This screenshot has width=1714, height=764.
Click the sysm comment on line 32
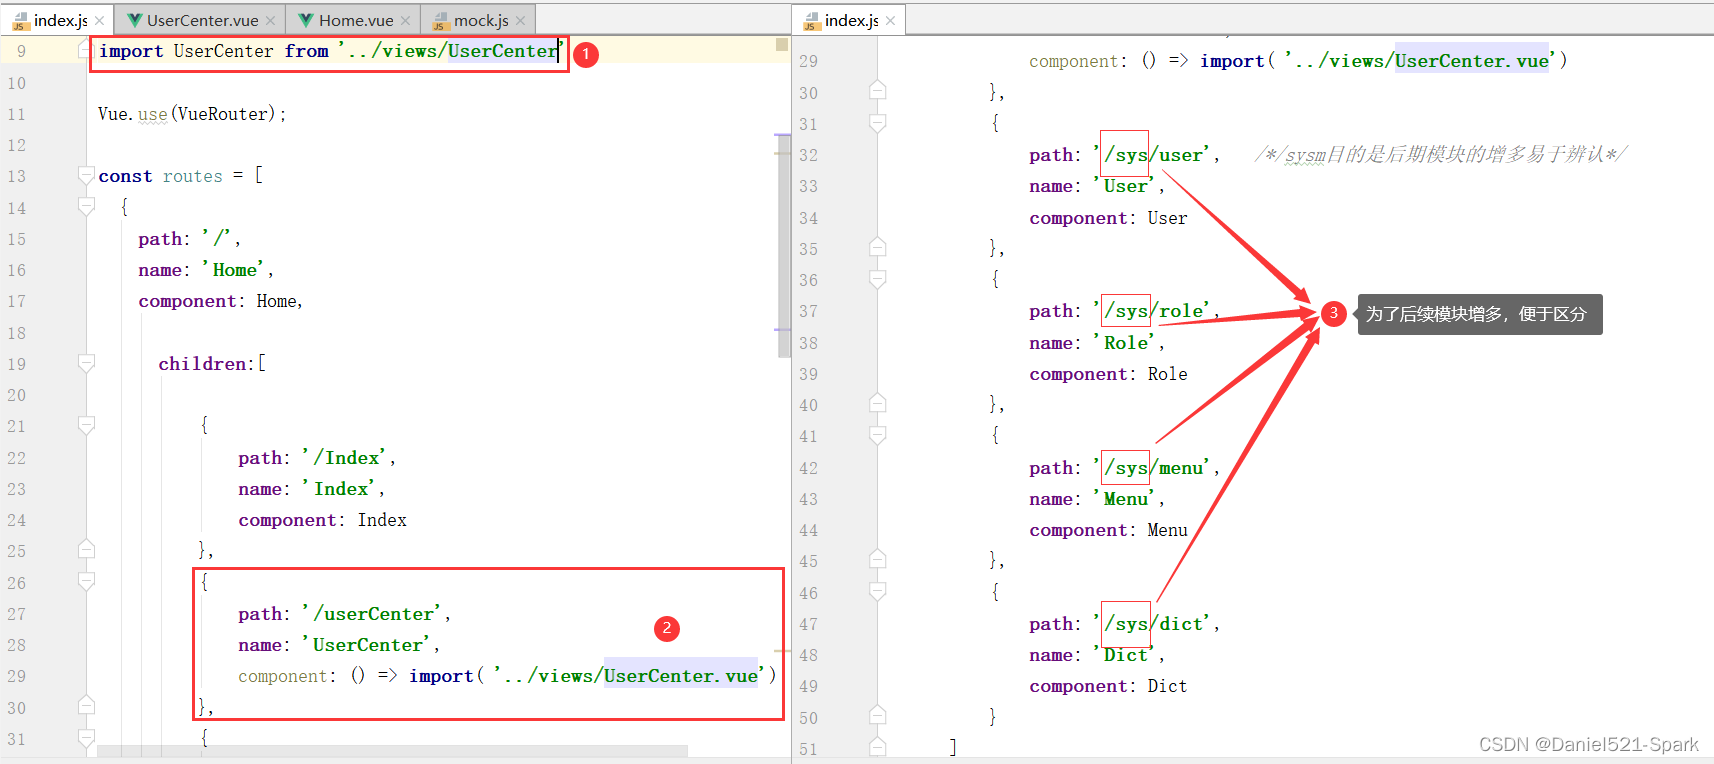(1441, 154)
